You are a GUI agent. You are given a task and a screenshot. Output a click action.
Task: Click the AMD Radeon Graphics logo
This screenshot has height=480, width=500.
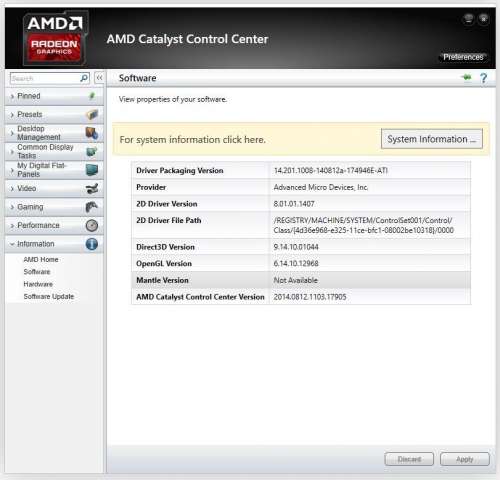click(55, 38)
